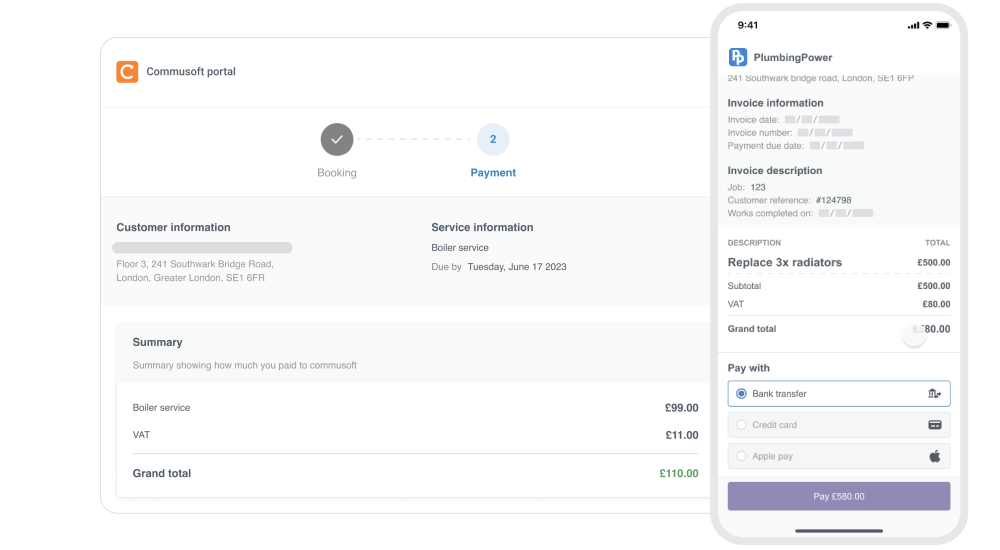
Task: Go to the Booking step label
Action: [337, 173]
